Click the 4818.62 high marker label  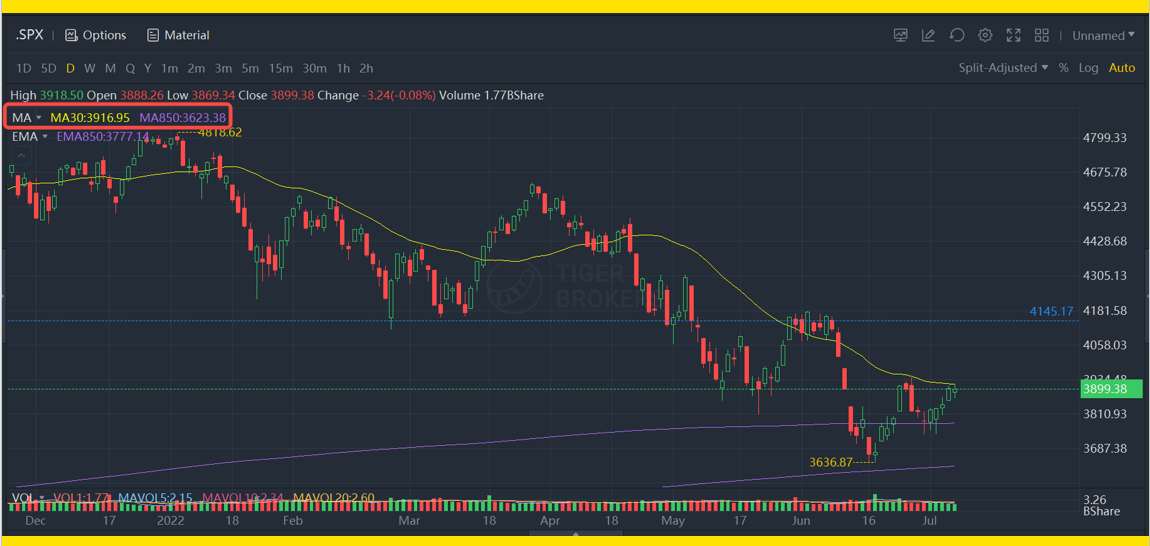219,133
